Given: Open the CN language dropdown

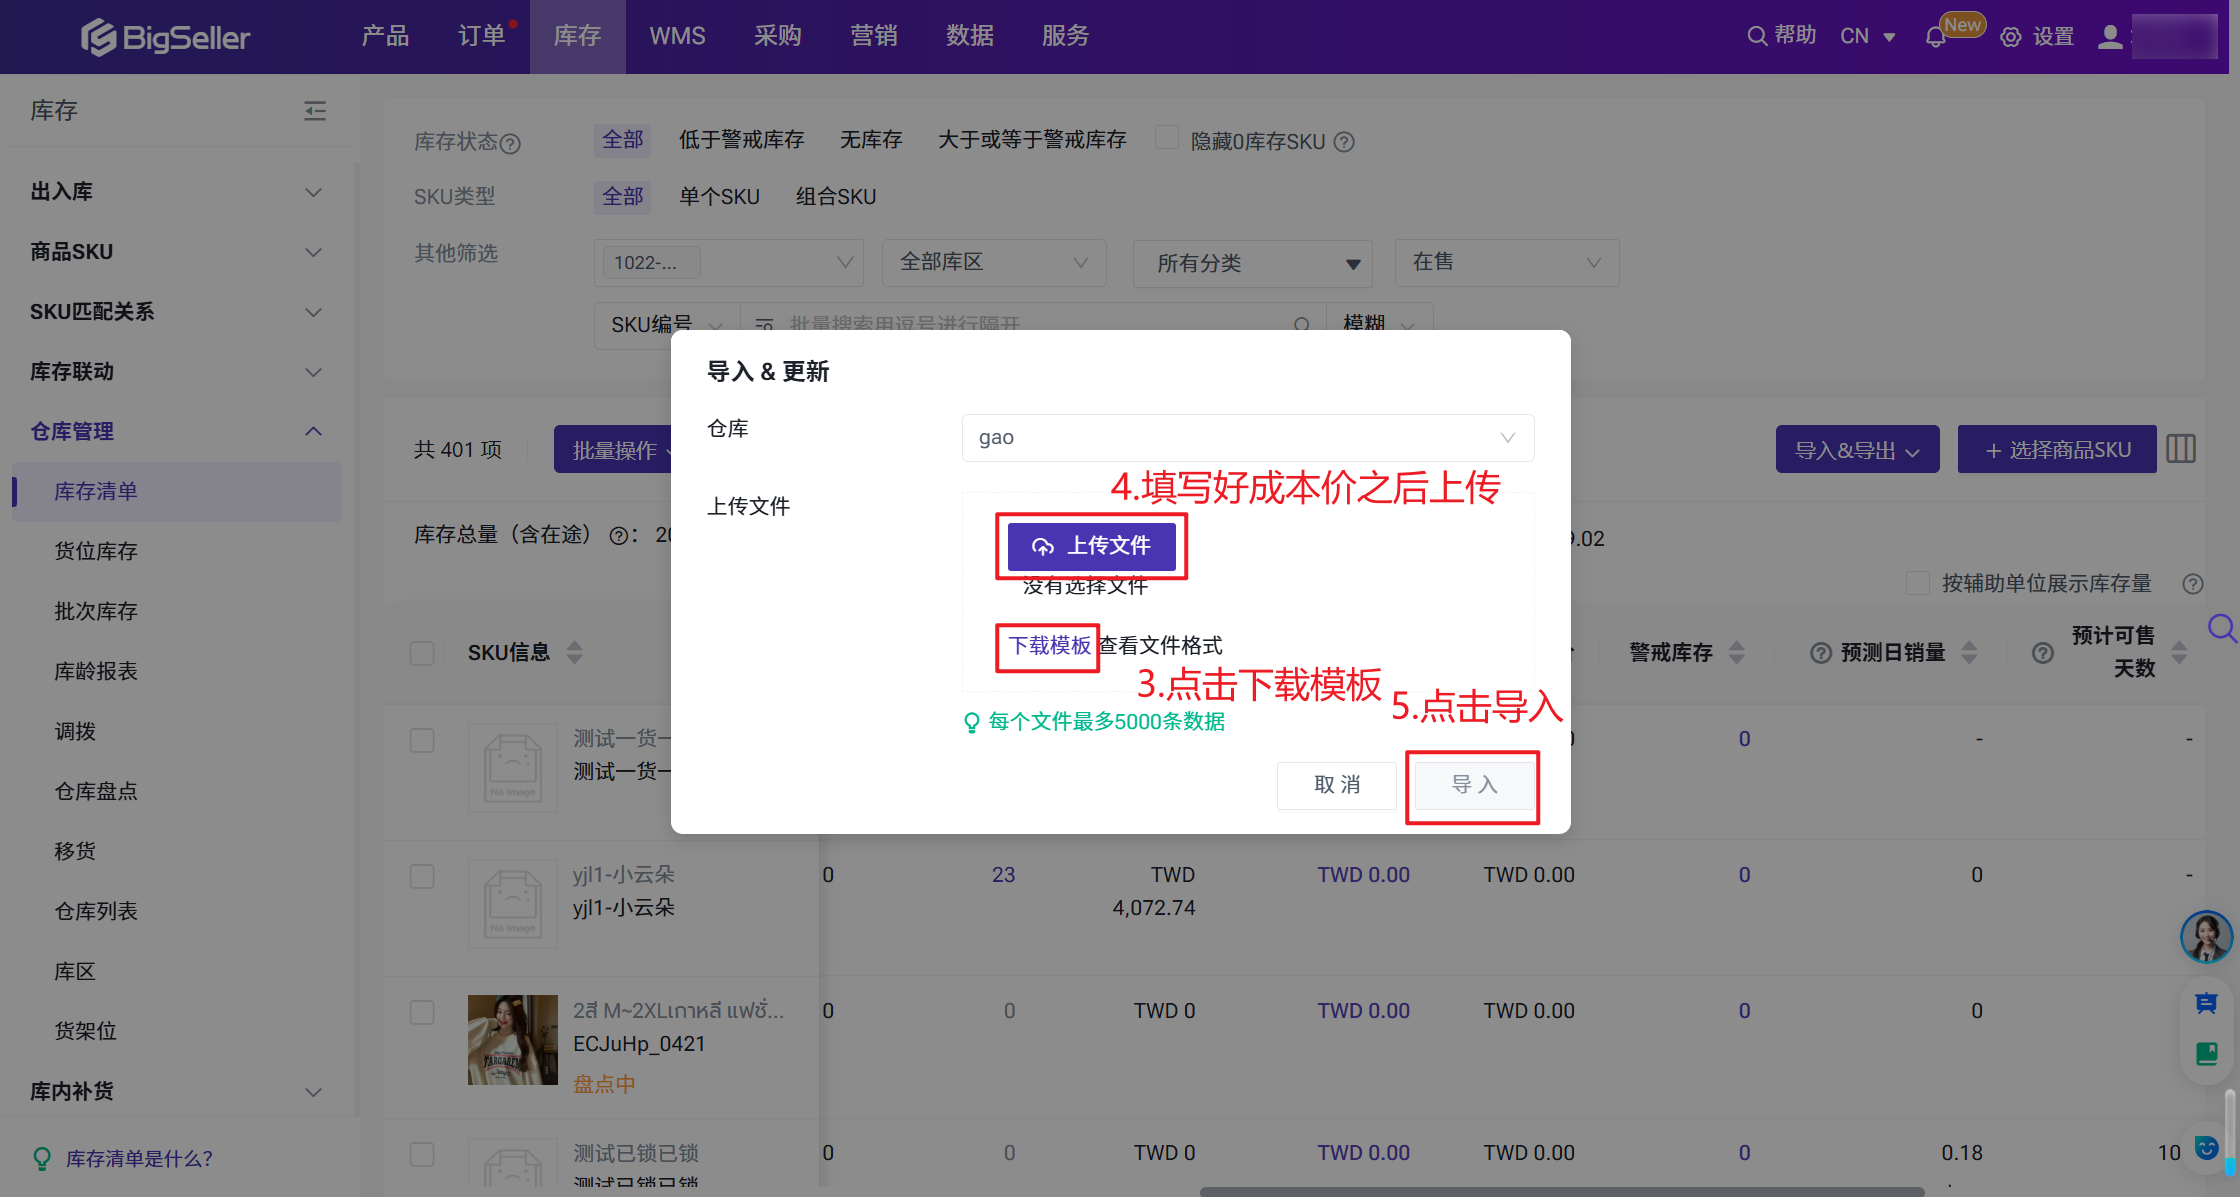Looking at the screenshot, I should (x=1867, y=37).
